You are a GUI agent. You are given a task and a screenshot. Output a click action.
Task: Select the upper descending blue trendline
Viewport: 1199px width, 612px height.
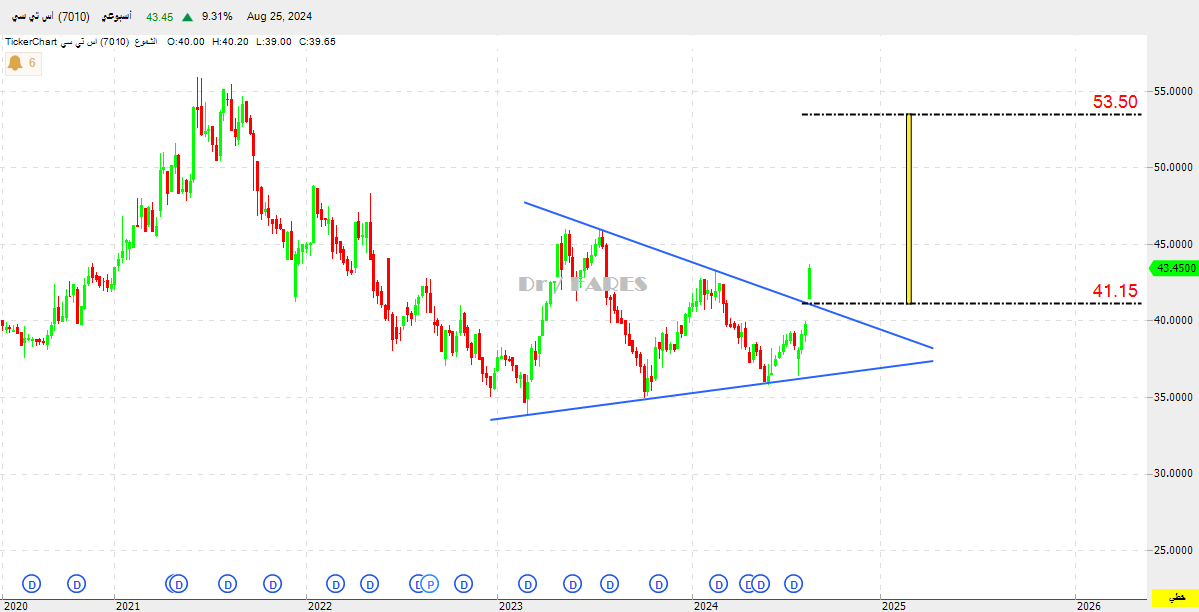[728, 275]
